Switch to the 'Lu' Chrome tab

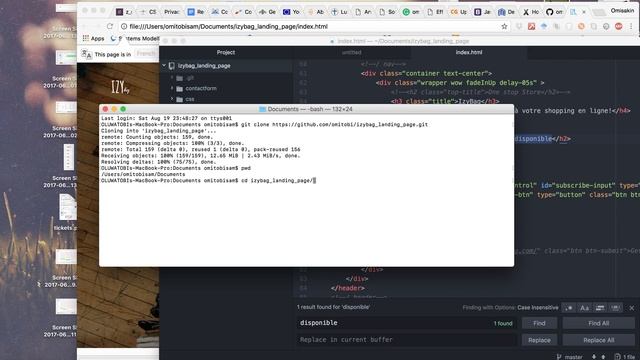(x=339, y=12)
